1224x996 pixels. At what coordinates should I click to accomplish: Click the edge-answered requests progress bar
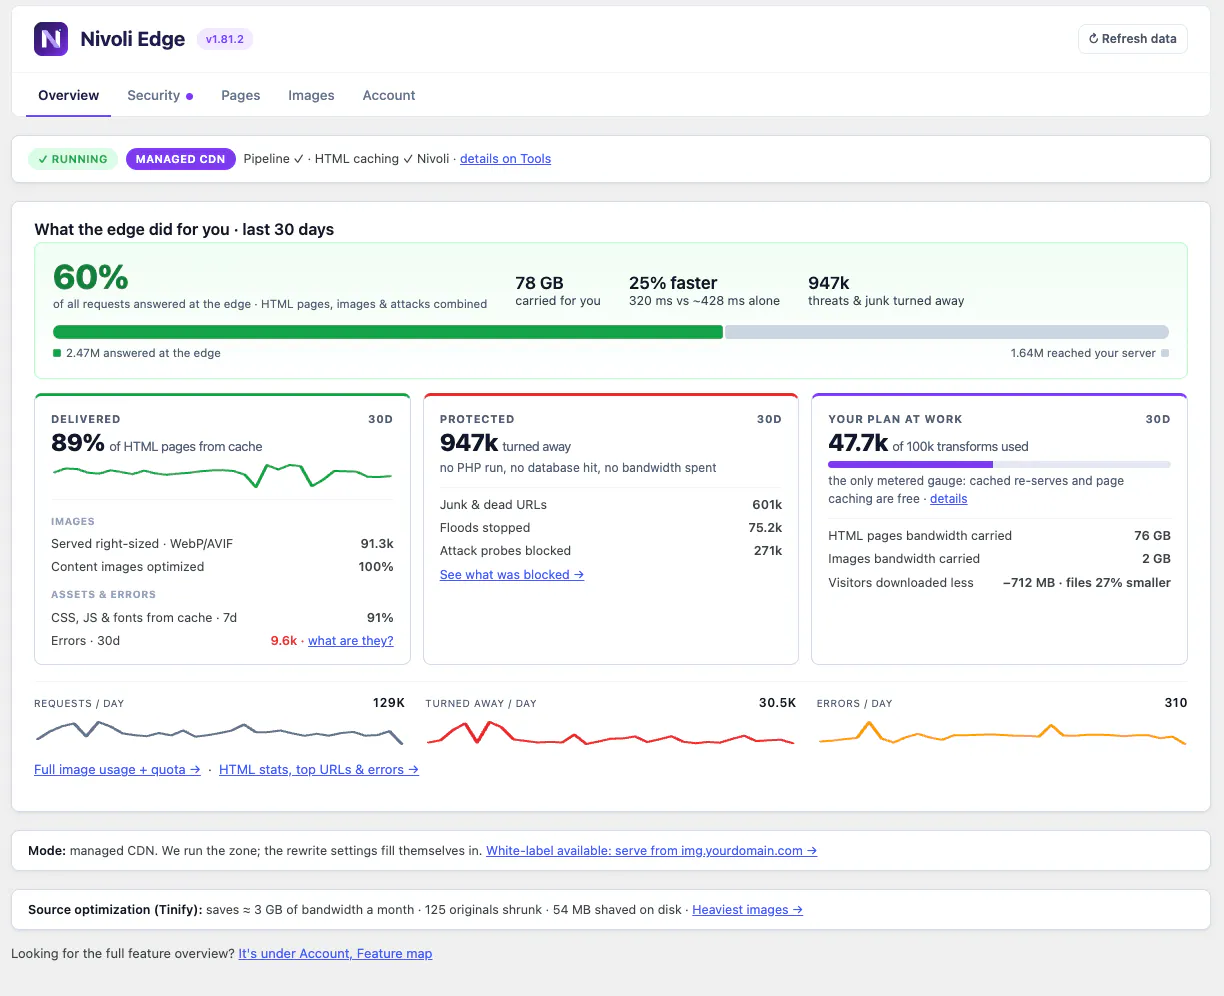pos(610,332)
